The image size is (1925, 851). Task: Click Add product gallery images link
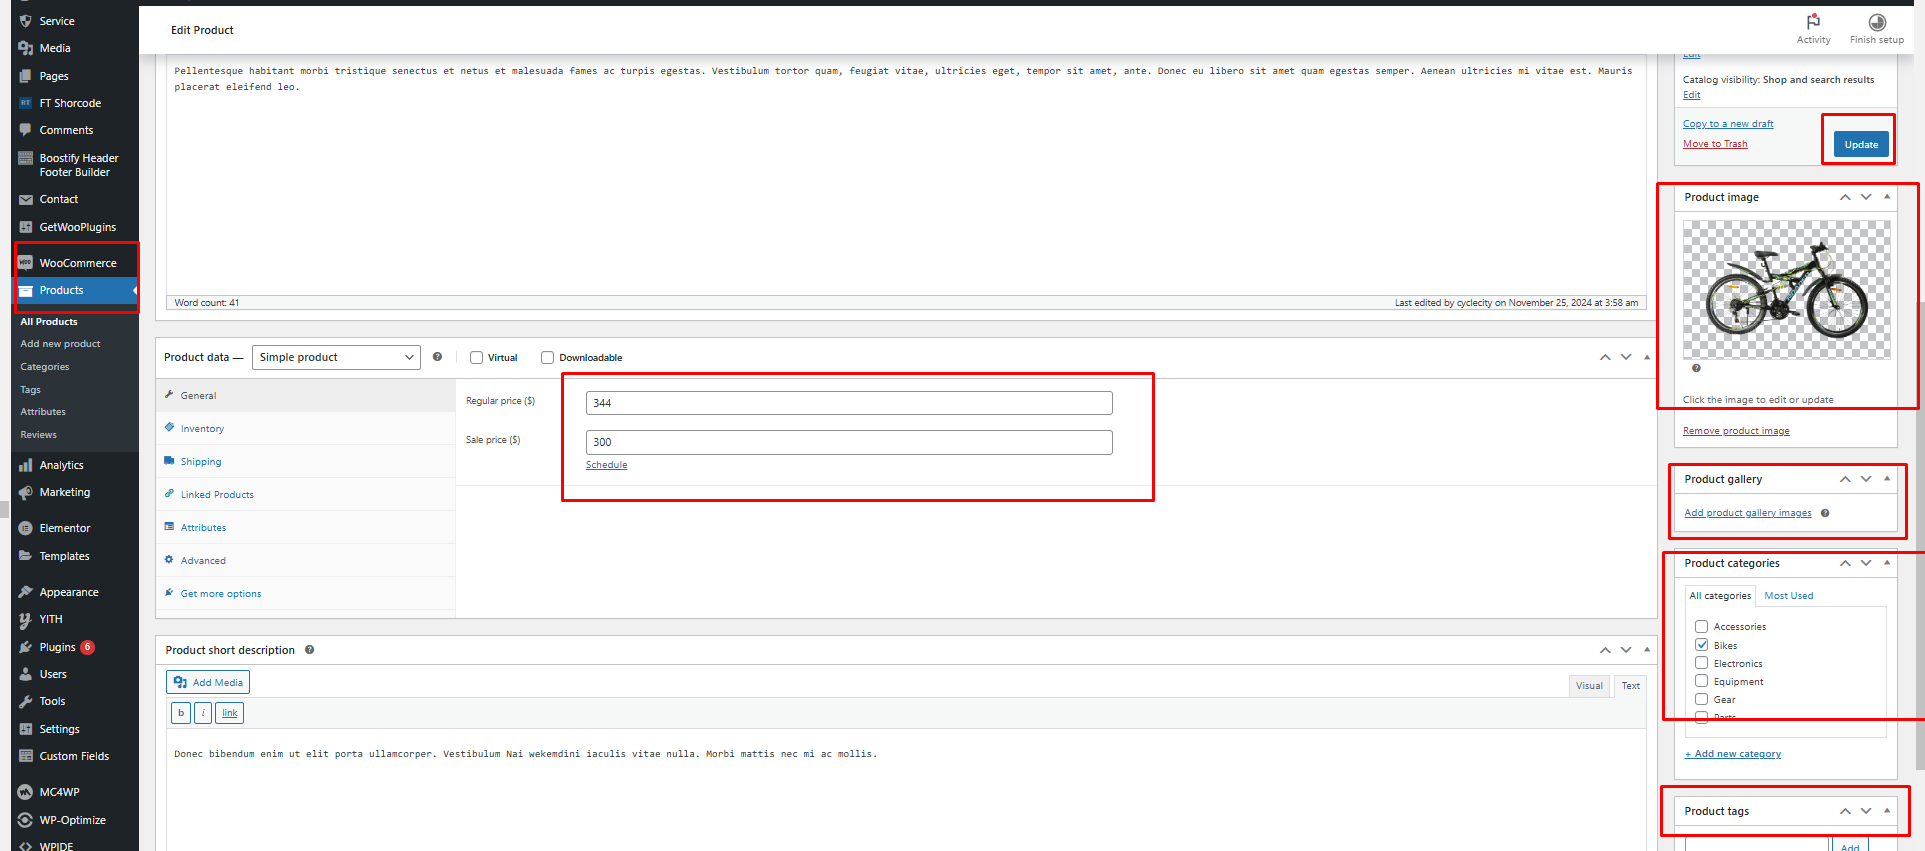[x=1748, y=513]
